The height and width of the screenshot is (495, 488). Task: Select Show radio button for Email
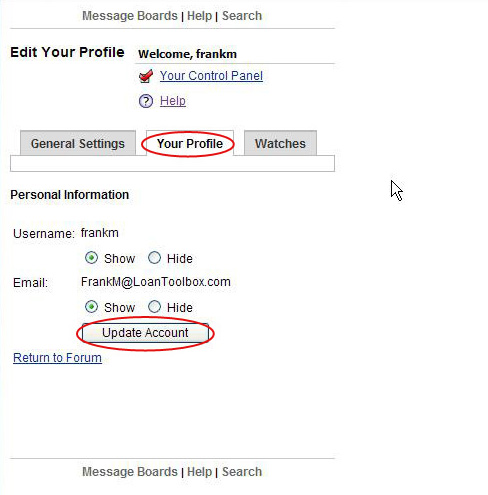[91, 307]
